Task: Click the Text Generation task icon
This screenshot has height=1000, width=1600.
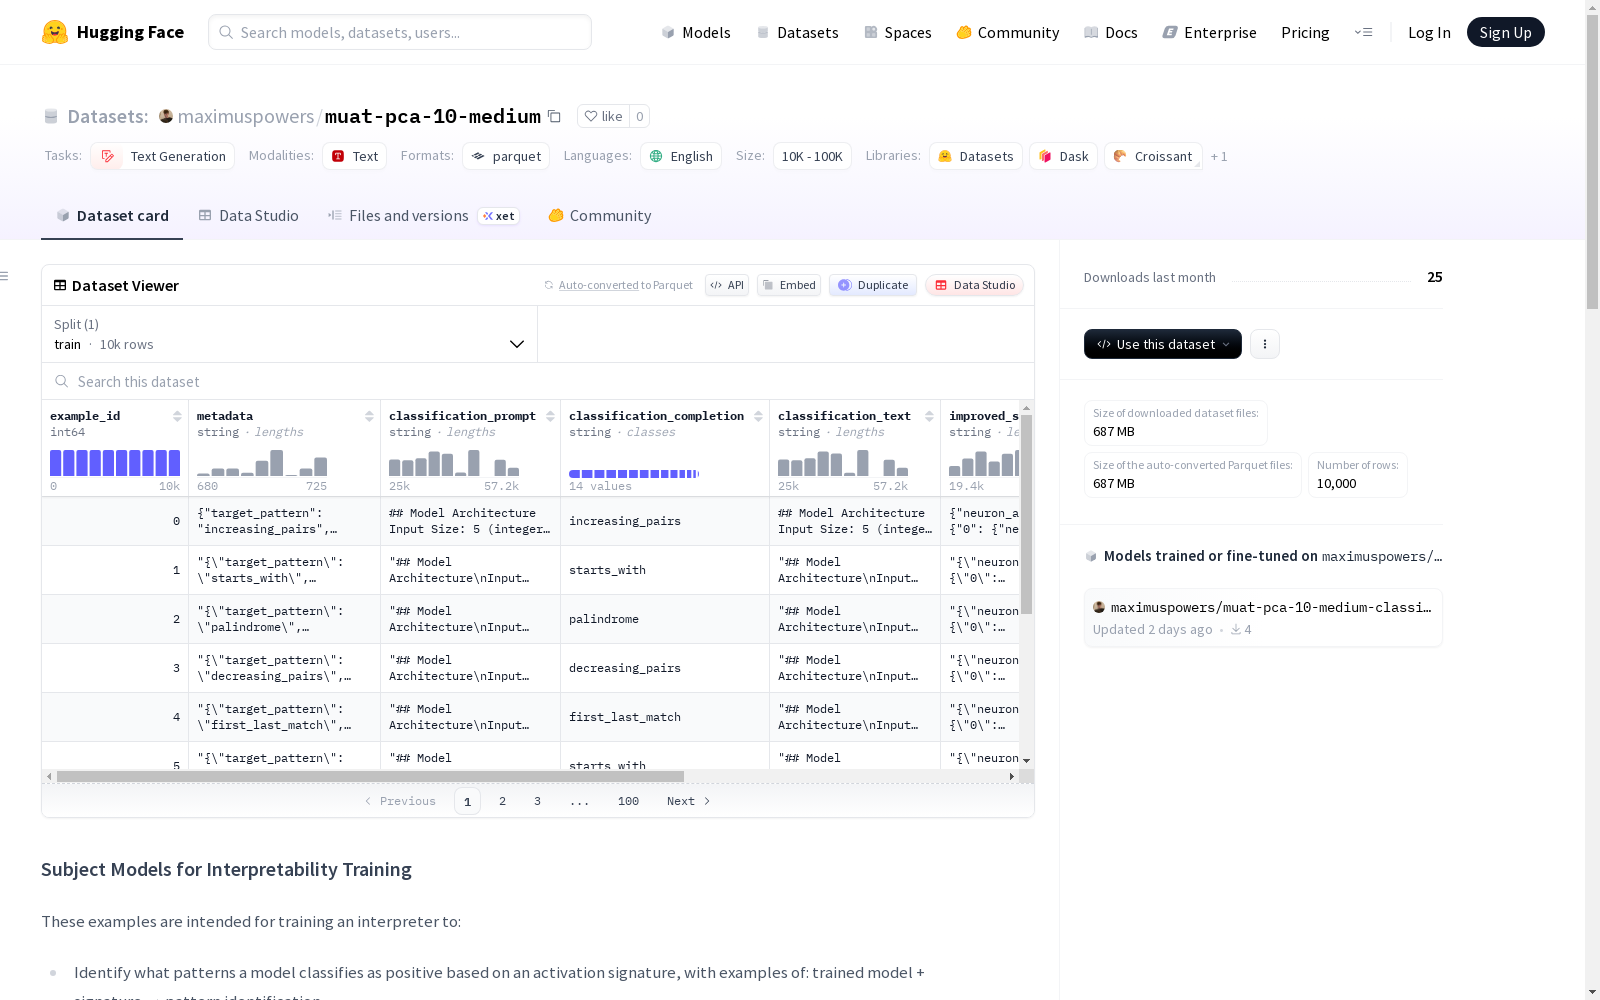Action: point(108,156)
